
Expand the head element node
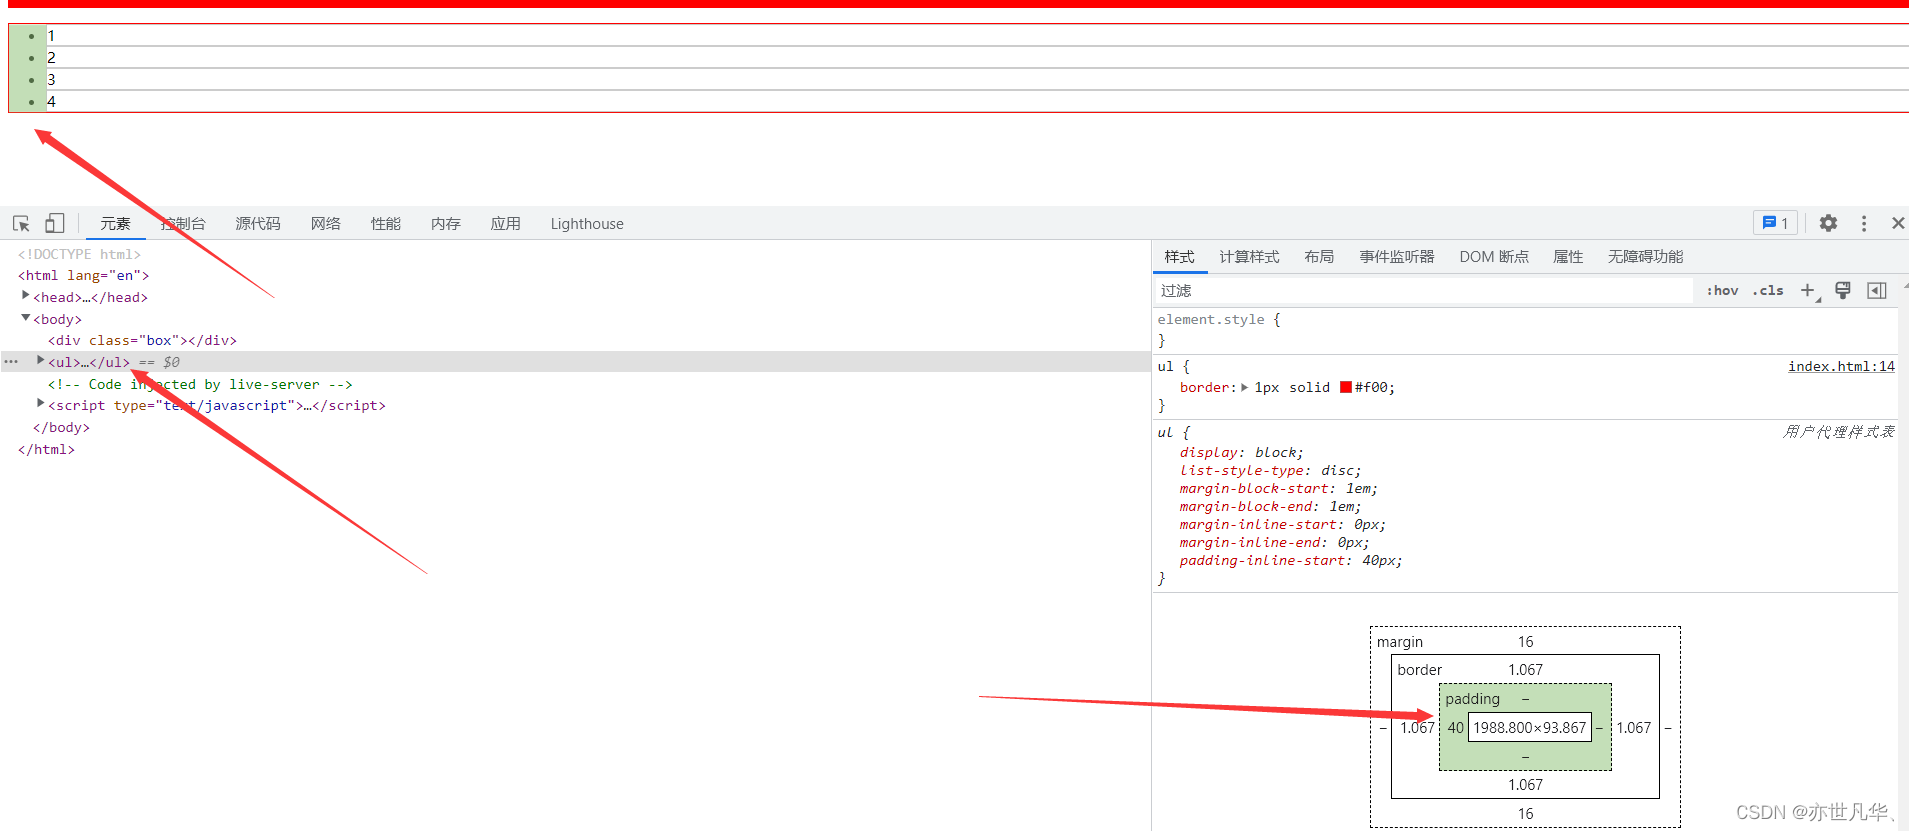click(x=26, y=296)
